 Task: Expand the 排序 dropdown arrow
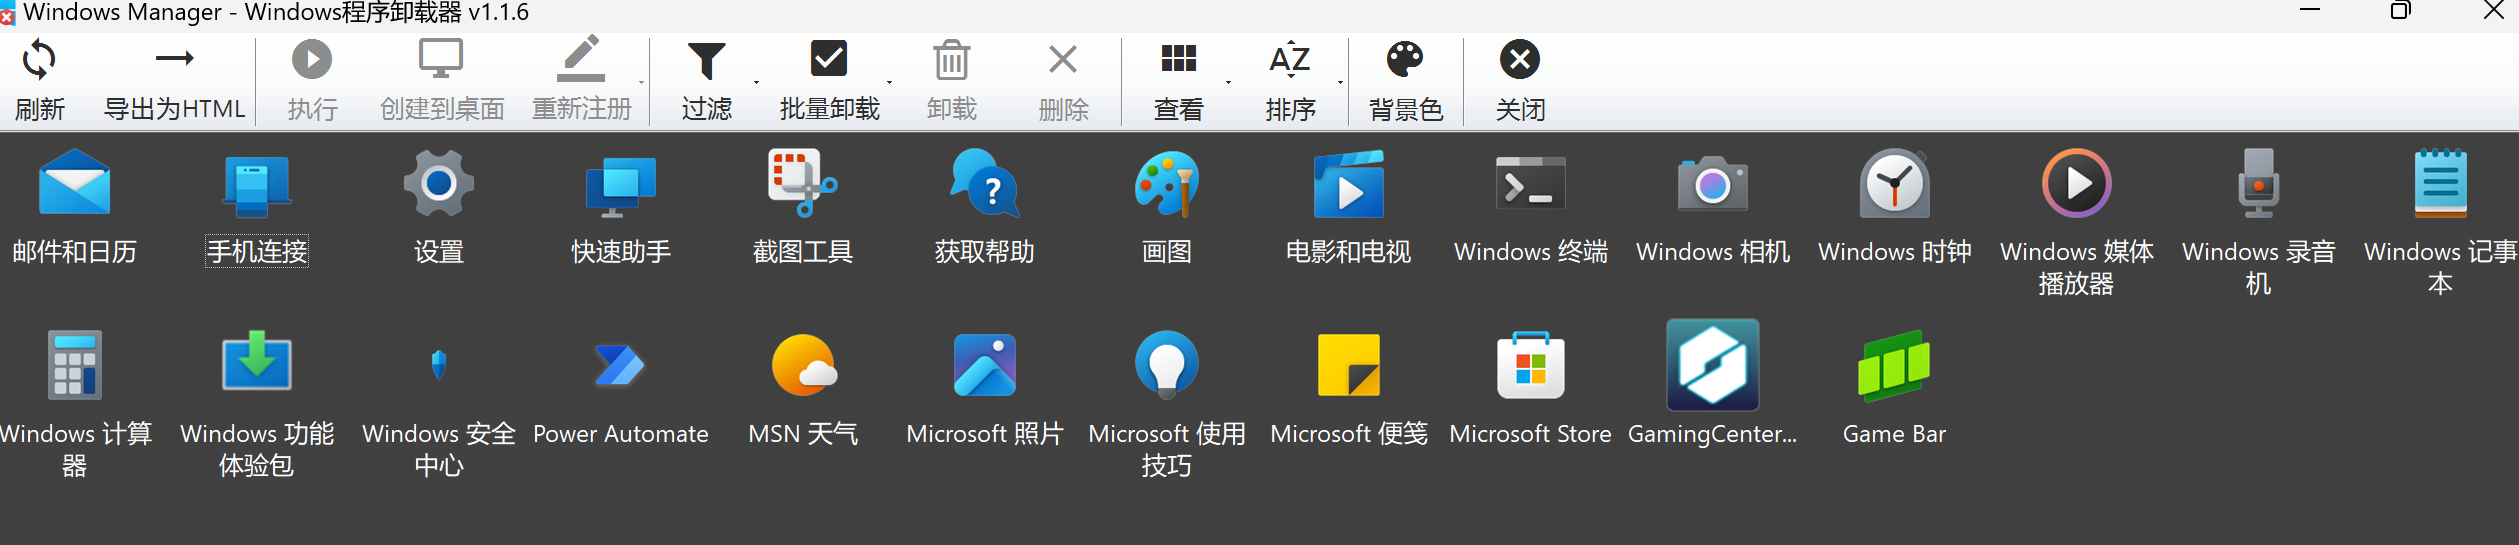1340,82
